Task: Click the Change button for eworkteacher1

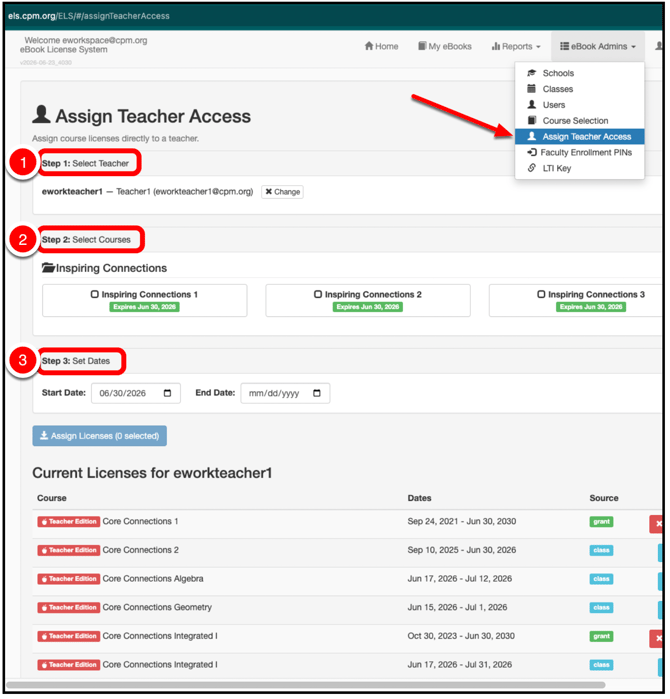Action: (x=284, y=193)
